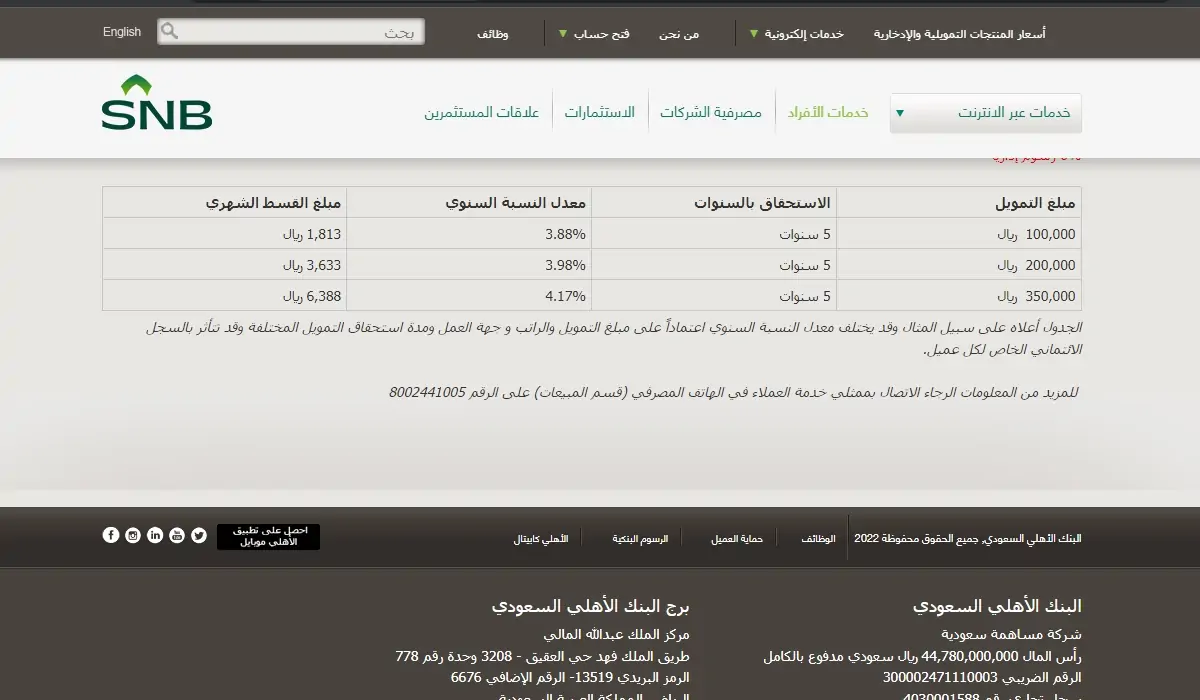Open the خدمات عبر الانترنت dropdown
Screen dimensions: 1200x700
click(986, 113)
